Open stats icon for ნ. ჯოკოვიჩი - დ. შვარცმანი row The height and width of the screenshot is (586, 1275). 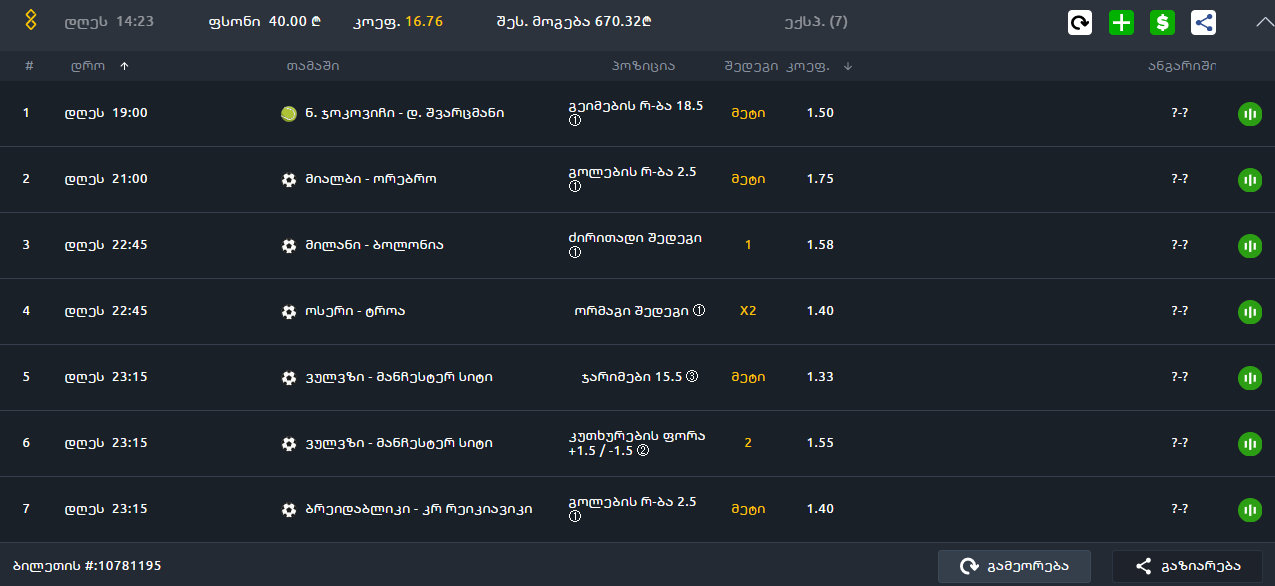pyautogui.click(x=1250, y=114)
